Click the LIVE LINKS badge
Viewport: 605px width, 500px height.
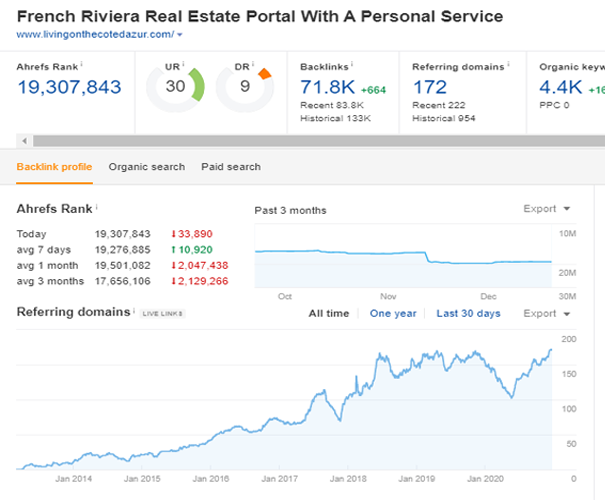(x=162, y=314)
